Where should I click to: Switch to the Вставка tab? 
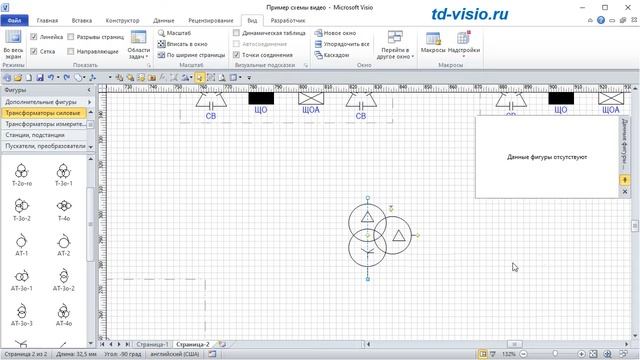click(x=82, y=20)
